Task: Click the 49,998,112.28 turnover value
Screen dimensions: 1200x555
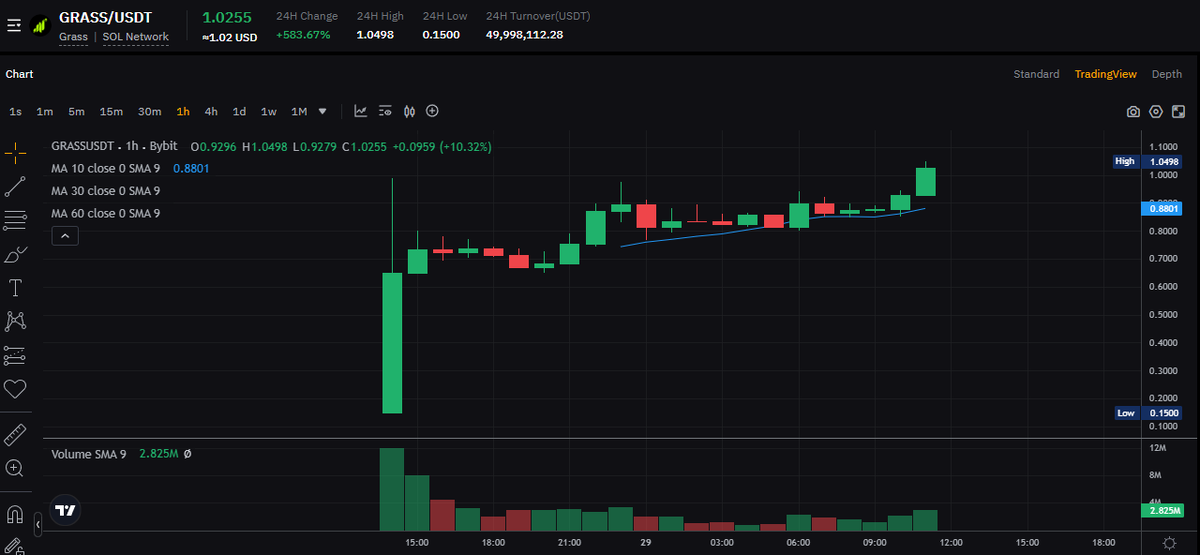Action: (x=524, y=35)
